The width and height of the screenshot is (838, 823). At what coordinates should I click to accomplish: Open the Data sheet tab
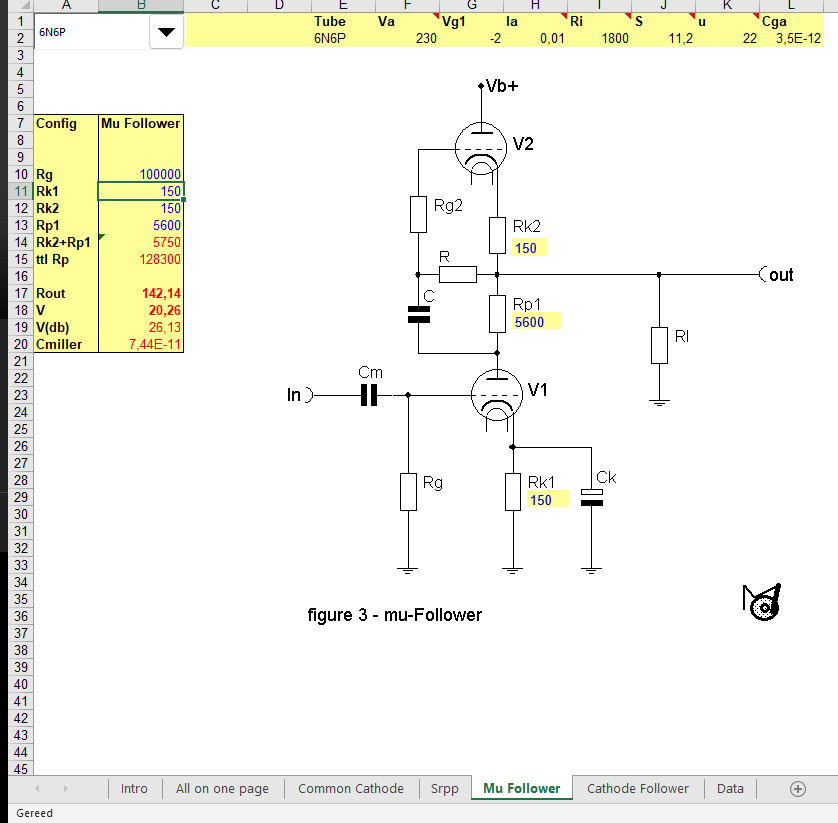pos(730,788)
